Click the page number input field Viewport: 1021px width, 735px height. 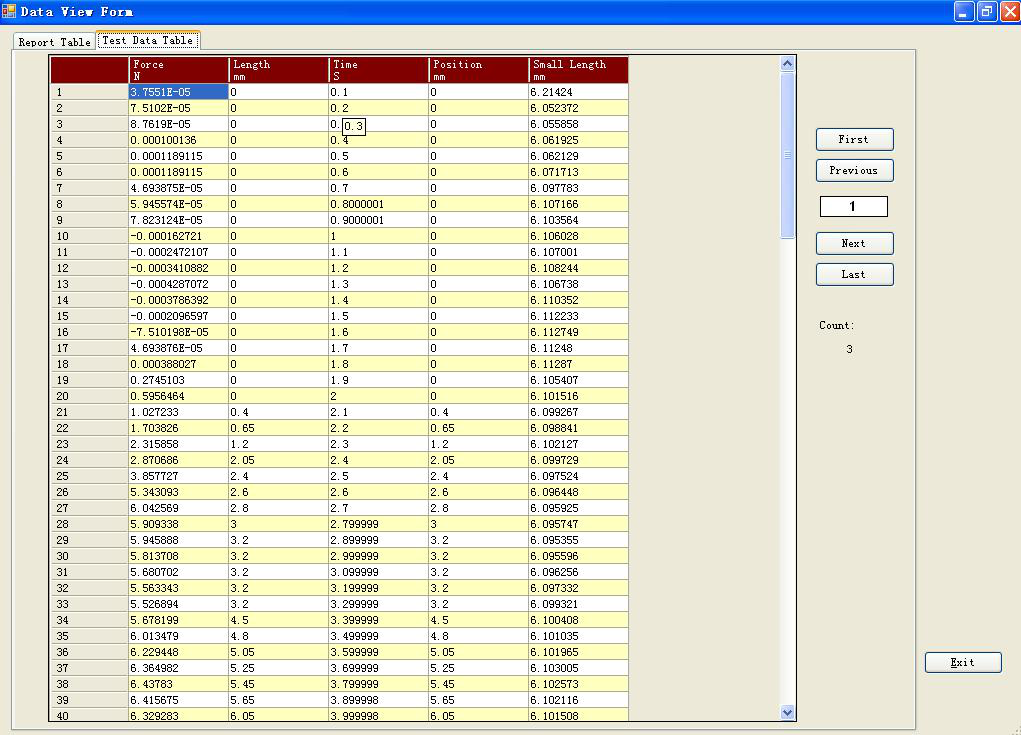(x=853, y=206)
